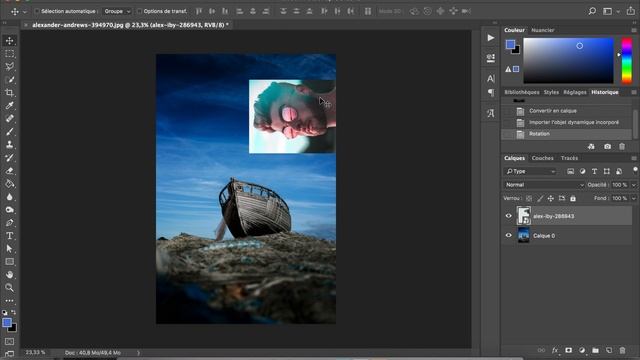The width and height of the screenshot is (640, 360).
Task: Select the Quick Selection tool
Action: tap(9, 80)
